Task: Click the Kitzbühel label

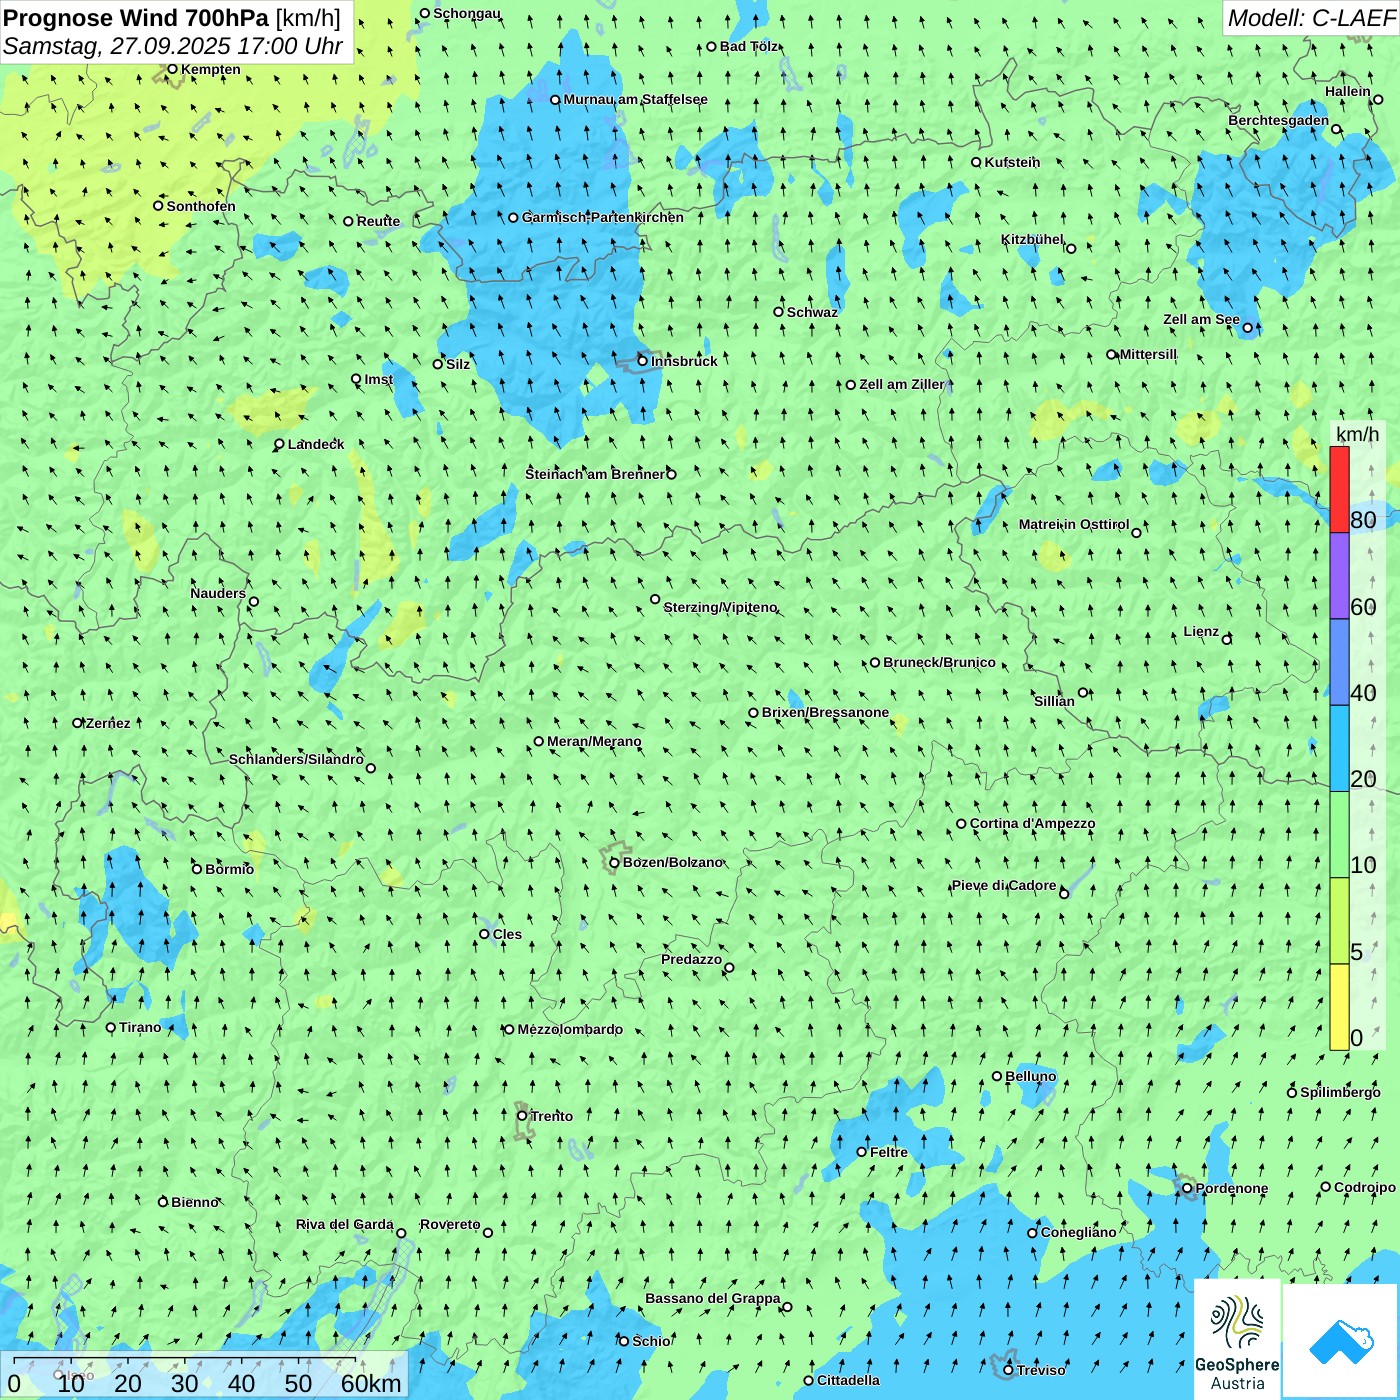Action: pyautogui.click(x=1033, y=239)
